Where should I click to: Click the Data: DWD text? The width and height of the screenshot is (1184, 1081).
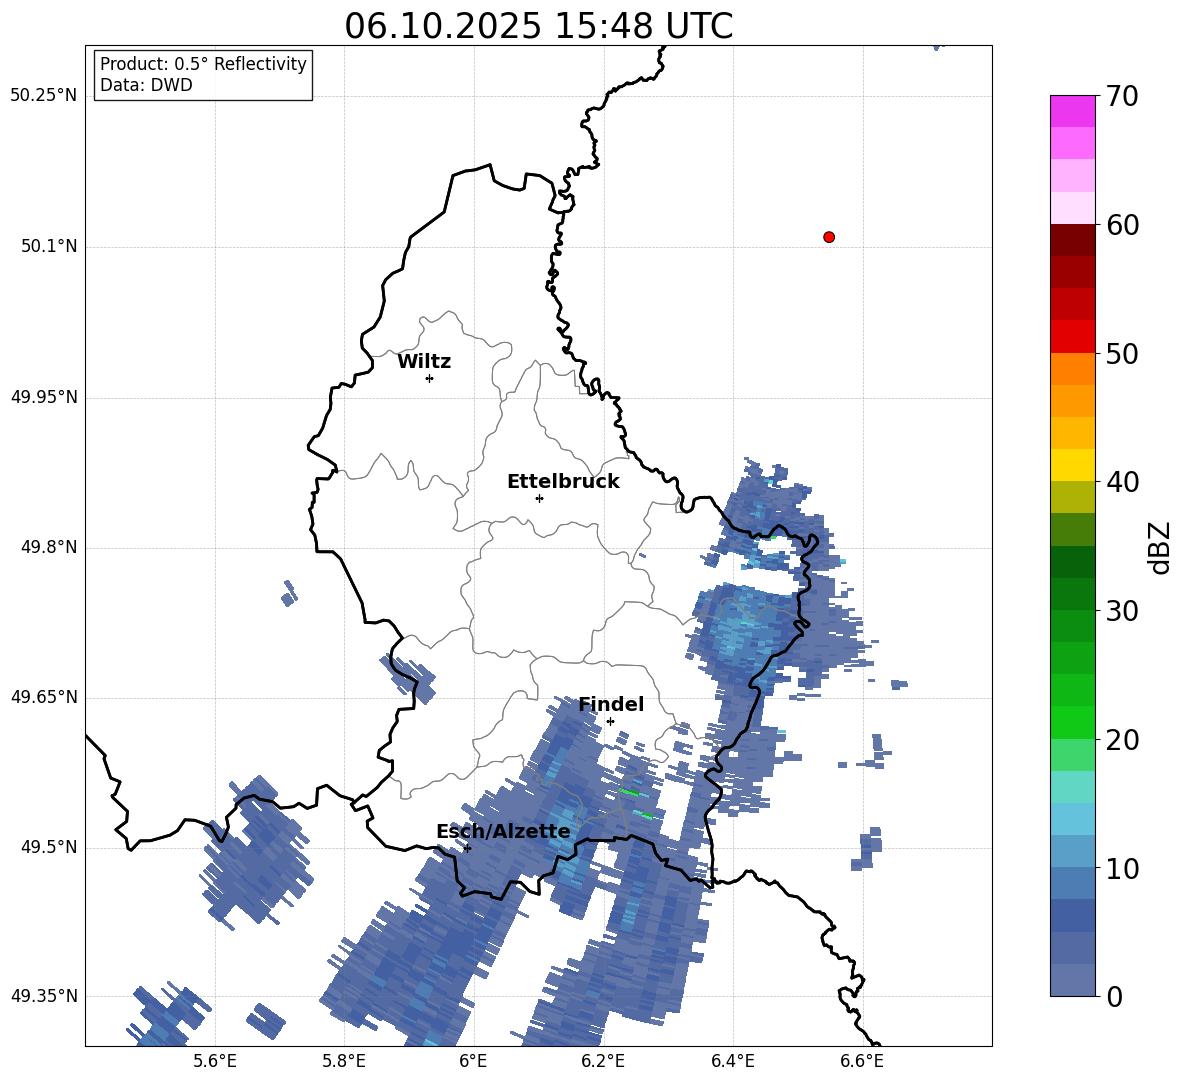(x=146, y=85)
